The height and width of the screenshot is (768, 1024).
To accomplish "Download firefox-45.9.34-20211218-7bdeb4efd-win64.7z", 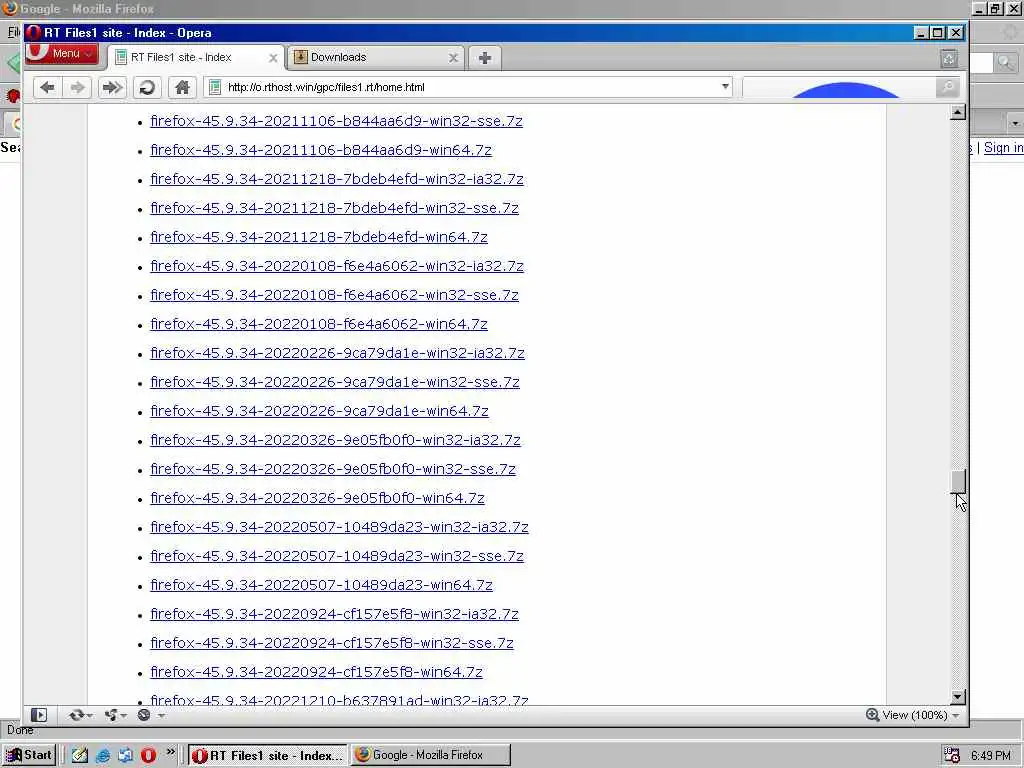I will click(x=319, y=237).
